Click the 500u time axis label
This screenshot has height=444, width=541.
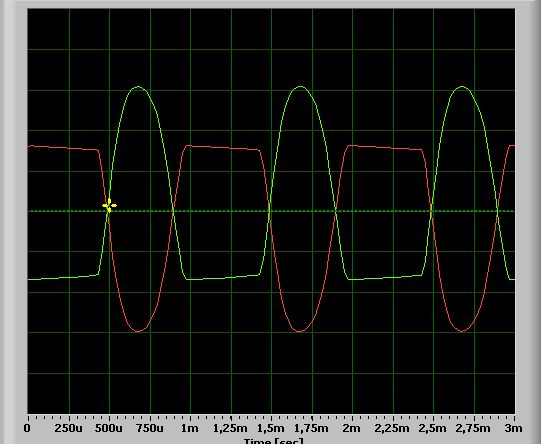click(x=109, y=429)
